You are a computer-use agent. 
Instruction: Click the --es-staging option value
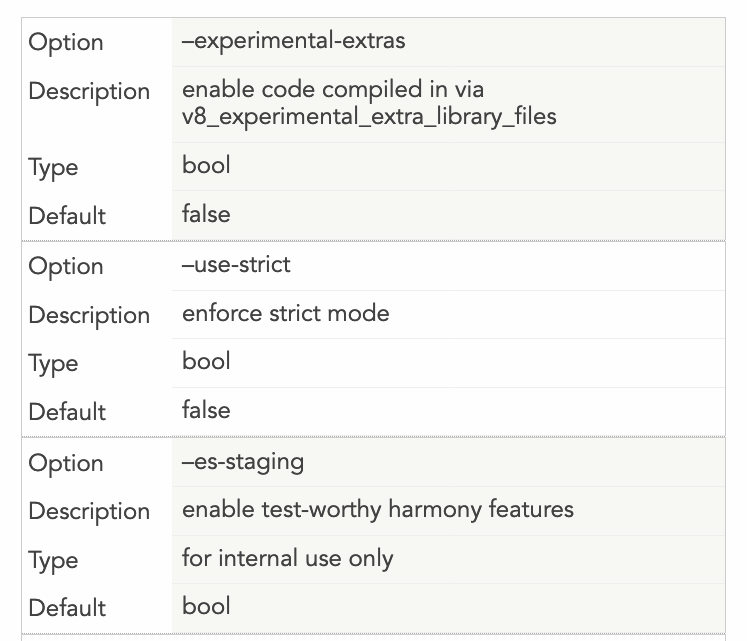coord(243,461)
